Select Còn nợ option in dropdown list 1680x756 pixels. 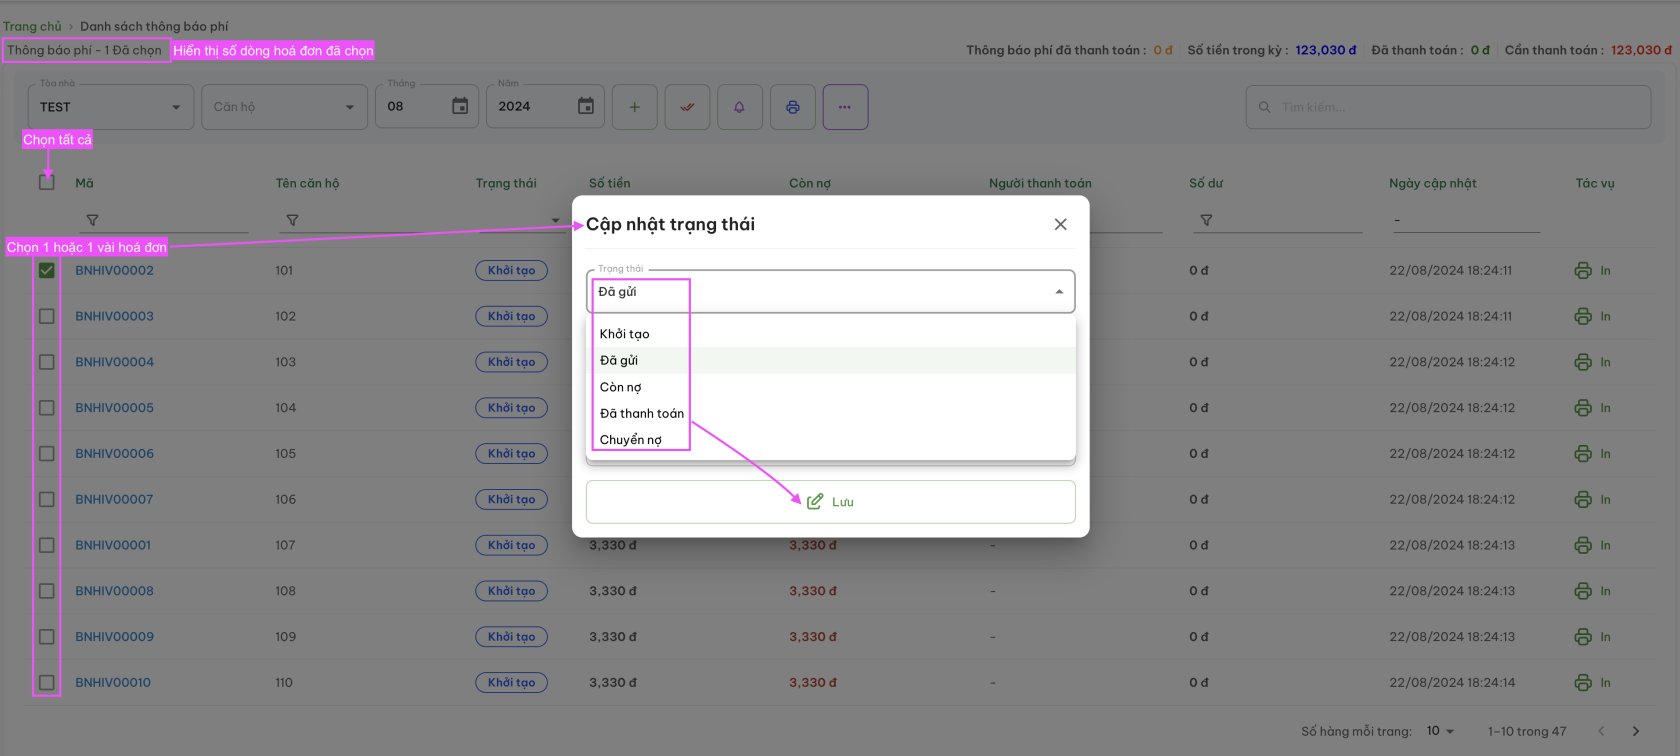tap(831, 387)
